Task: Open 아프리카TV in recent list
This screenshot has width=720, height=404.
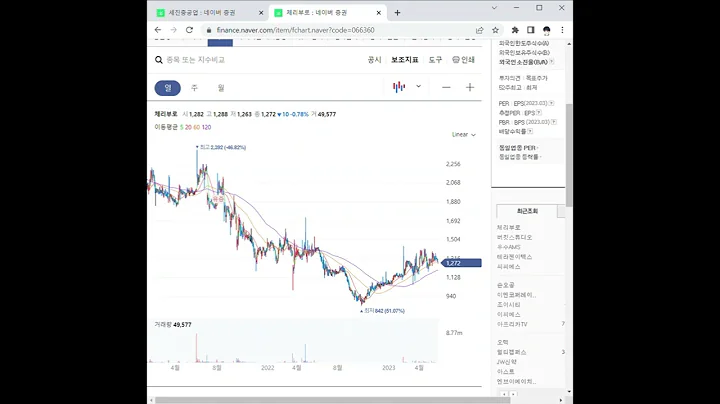Action: [512, 324]
